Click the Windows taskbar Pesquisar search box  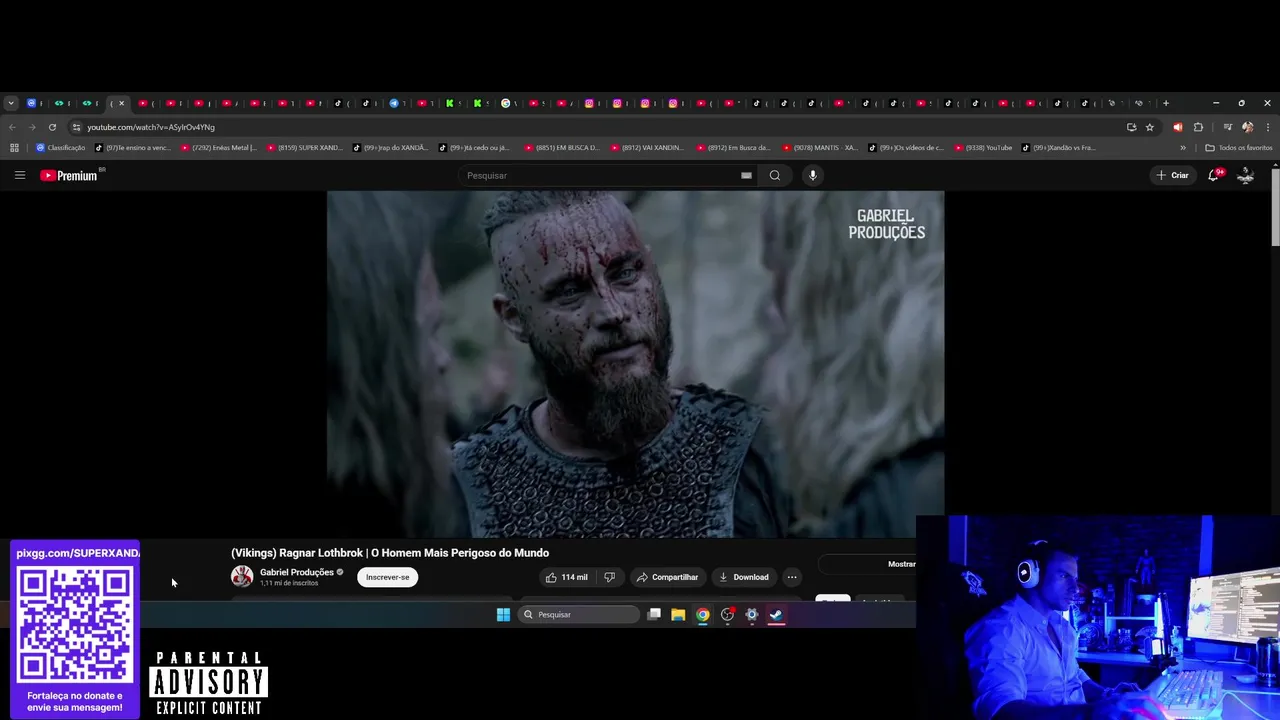click(x=579, y=615)
